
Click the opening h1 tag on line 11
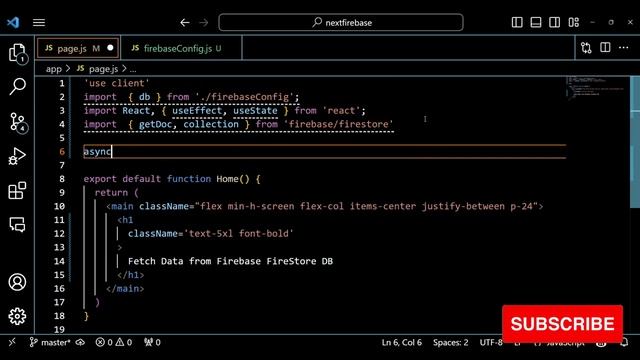pyautogui.click(x=125, y=220)
